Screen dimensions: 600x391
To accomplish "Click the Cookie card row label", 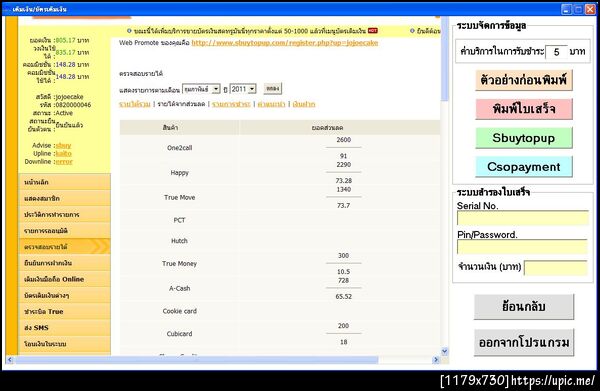I will pyautogui.click(x=179, y=311).
